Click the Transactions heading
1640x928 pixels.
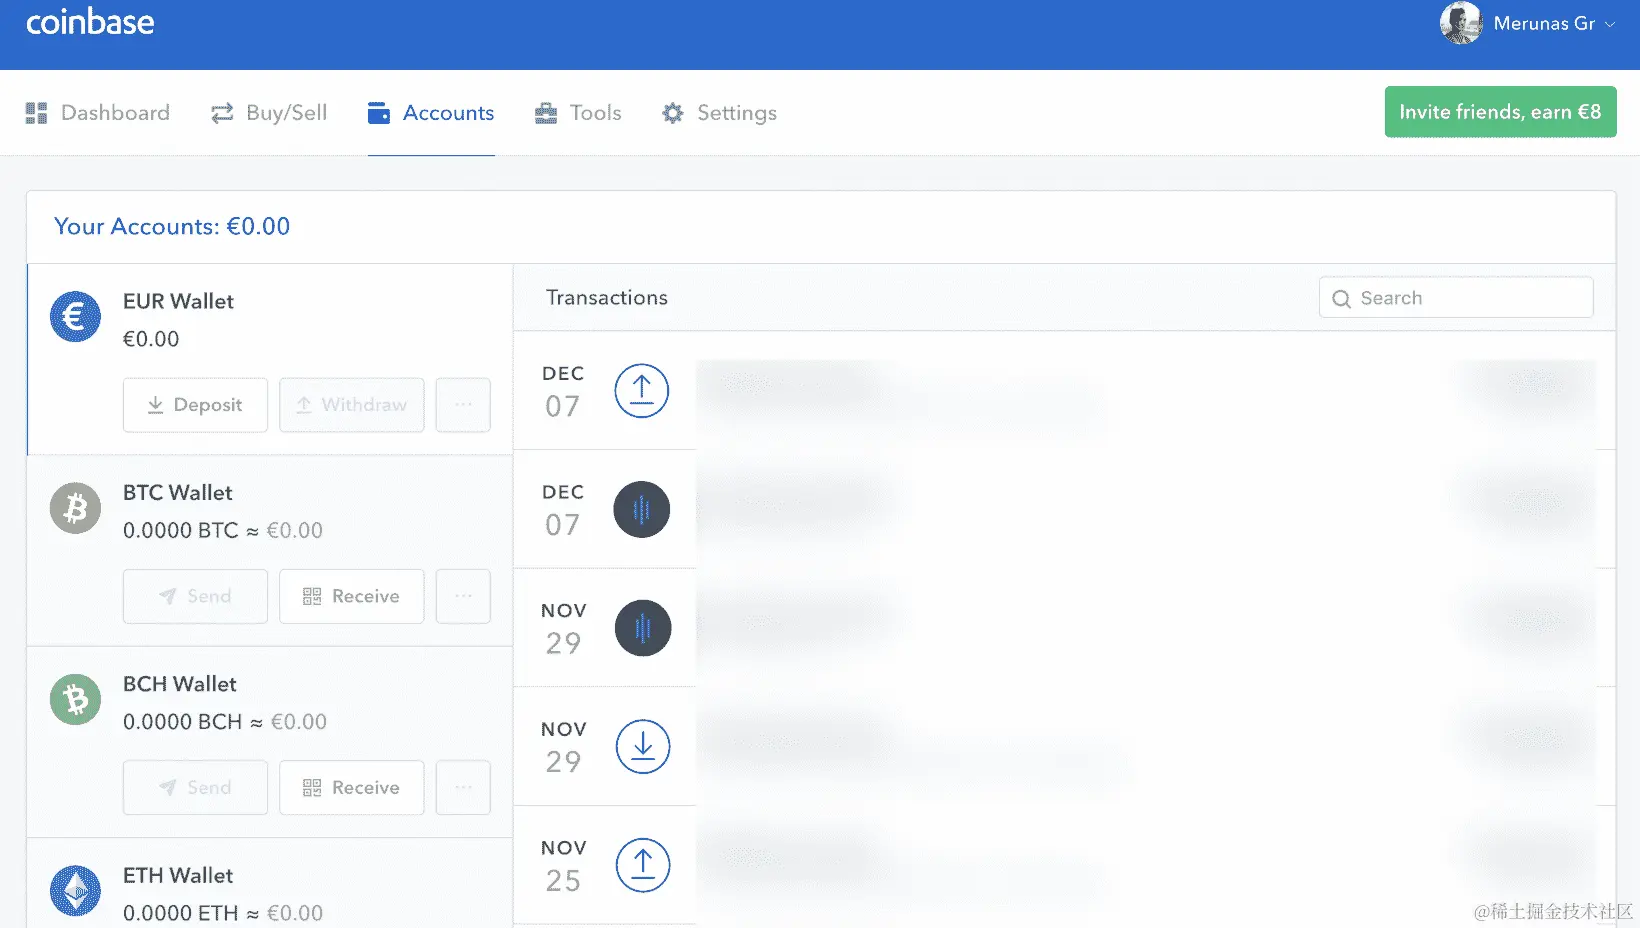607,298
